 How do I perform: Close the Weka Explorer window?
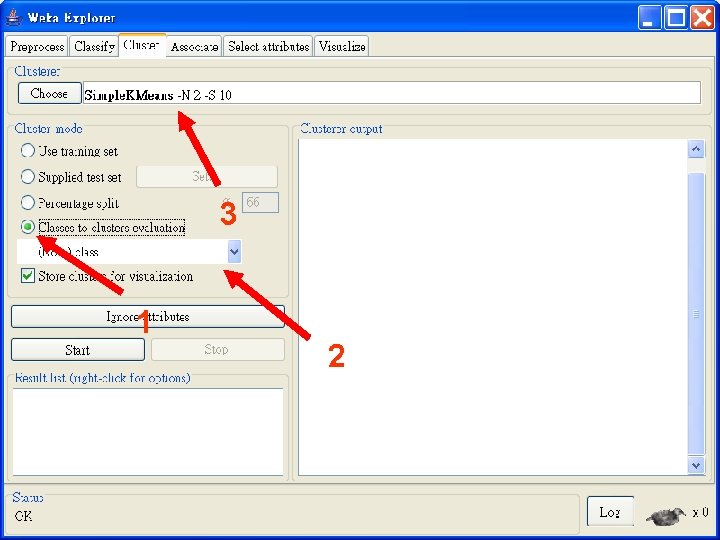click(703, 18)
